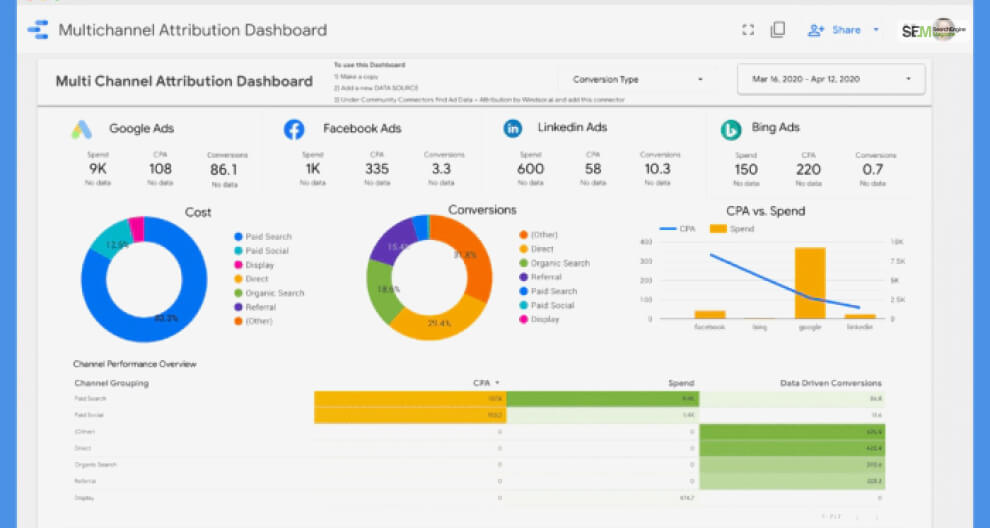Expand the Share options arrow
This screenshot has width=990, height=528.
(876, 30)
